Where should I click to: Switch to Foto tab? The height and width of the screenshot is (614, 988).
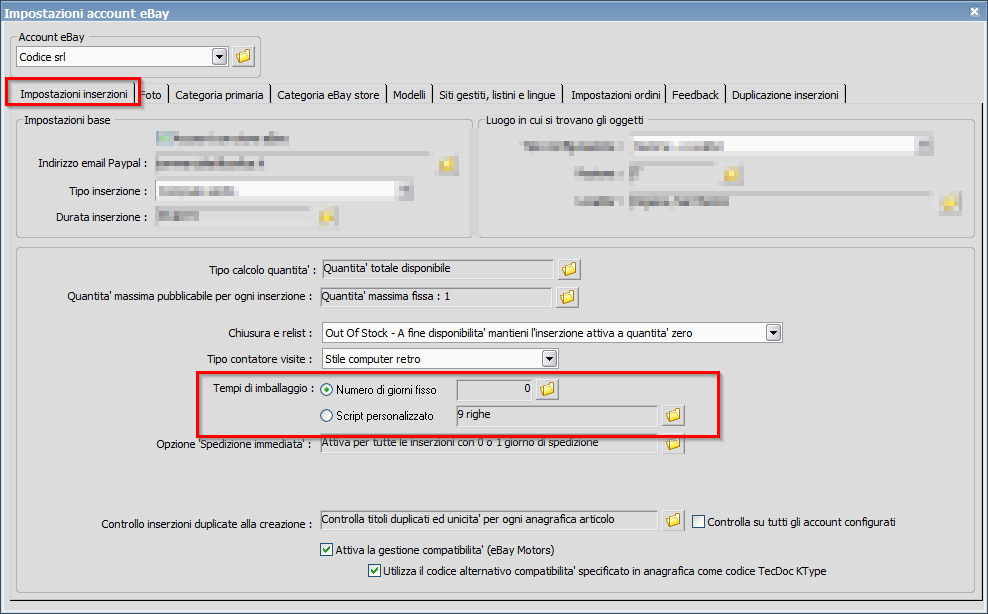(x=151, y=95)
